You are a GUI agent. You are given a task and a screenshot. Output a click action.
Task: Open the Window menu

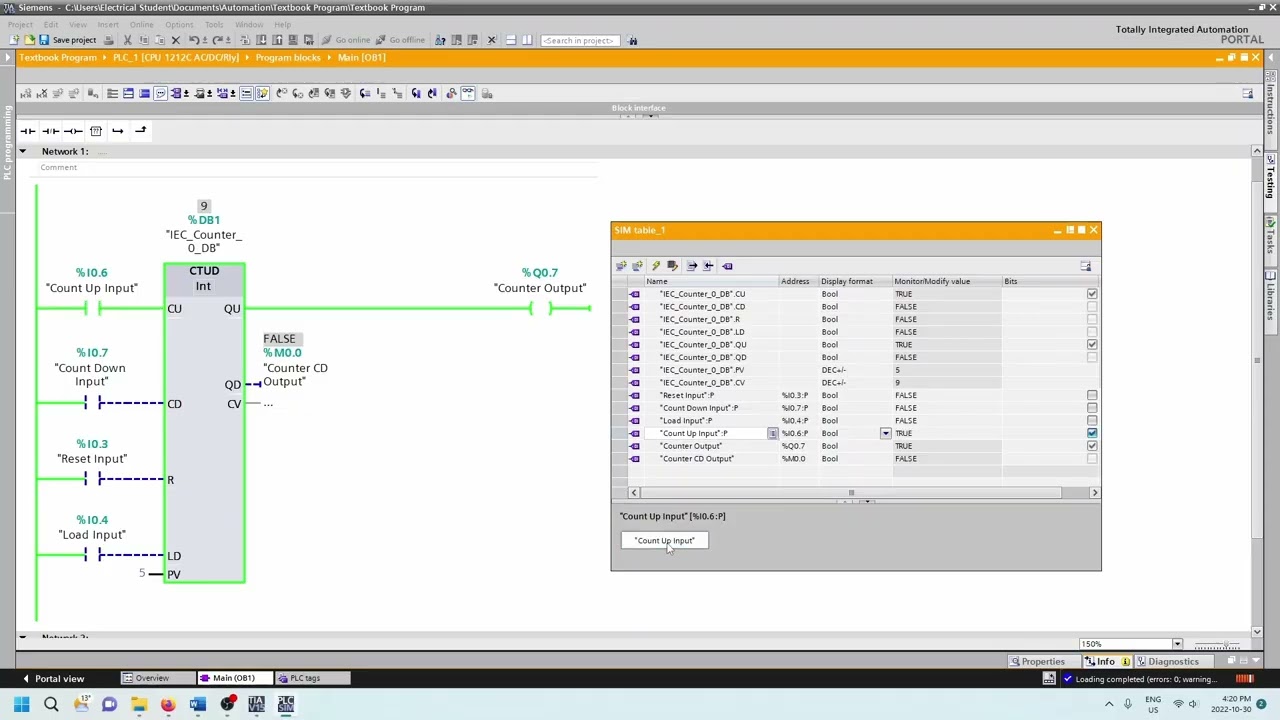(x=248, y=24)
